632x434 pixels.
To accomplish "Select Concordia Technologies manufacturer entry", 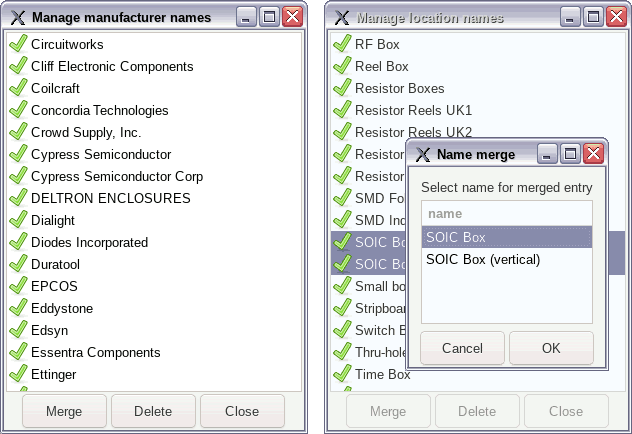I will [x=154, y=110].
